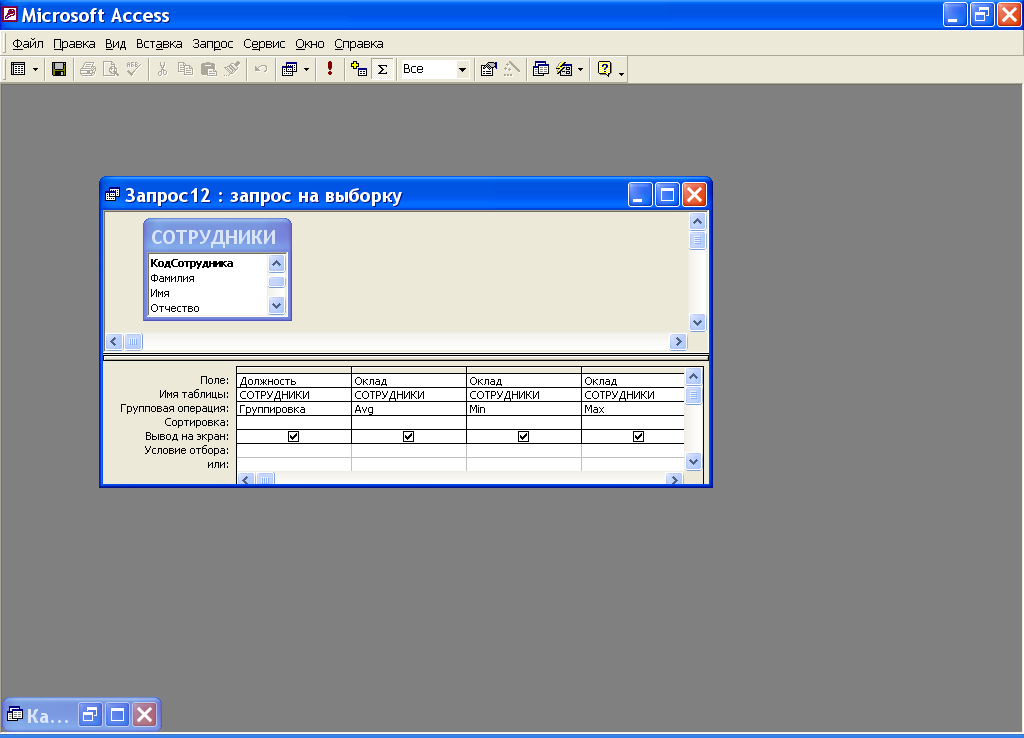Click the Print icon in toolbar

click(x=88, y=69)
